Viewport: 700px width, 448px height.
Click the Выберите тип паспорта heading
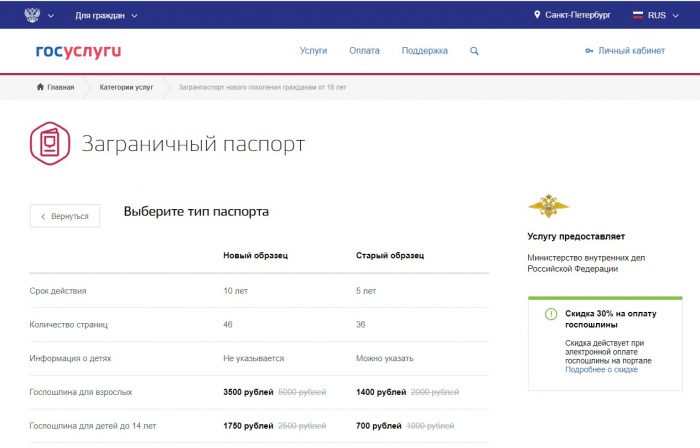point(196,212)
